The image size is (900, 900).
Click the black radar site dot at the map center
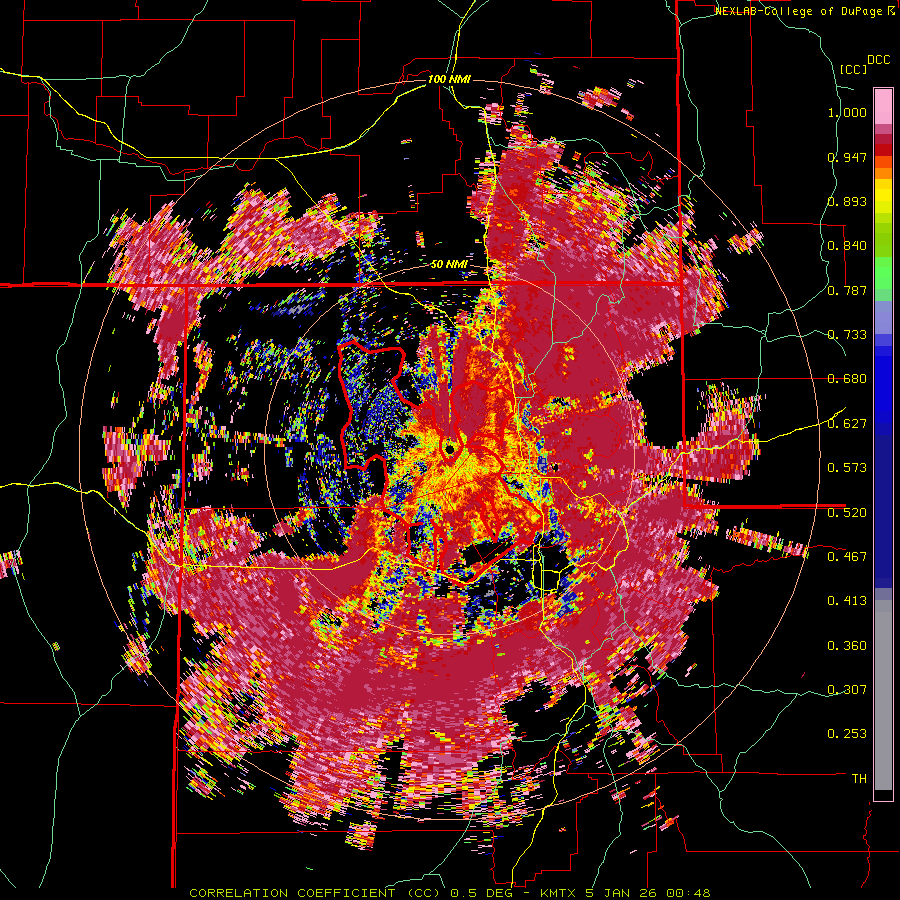[x=449, y=448]
